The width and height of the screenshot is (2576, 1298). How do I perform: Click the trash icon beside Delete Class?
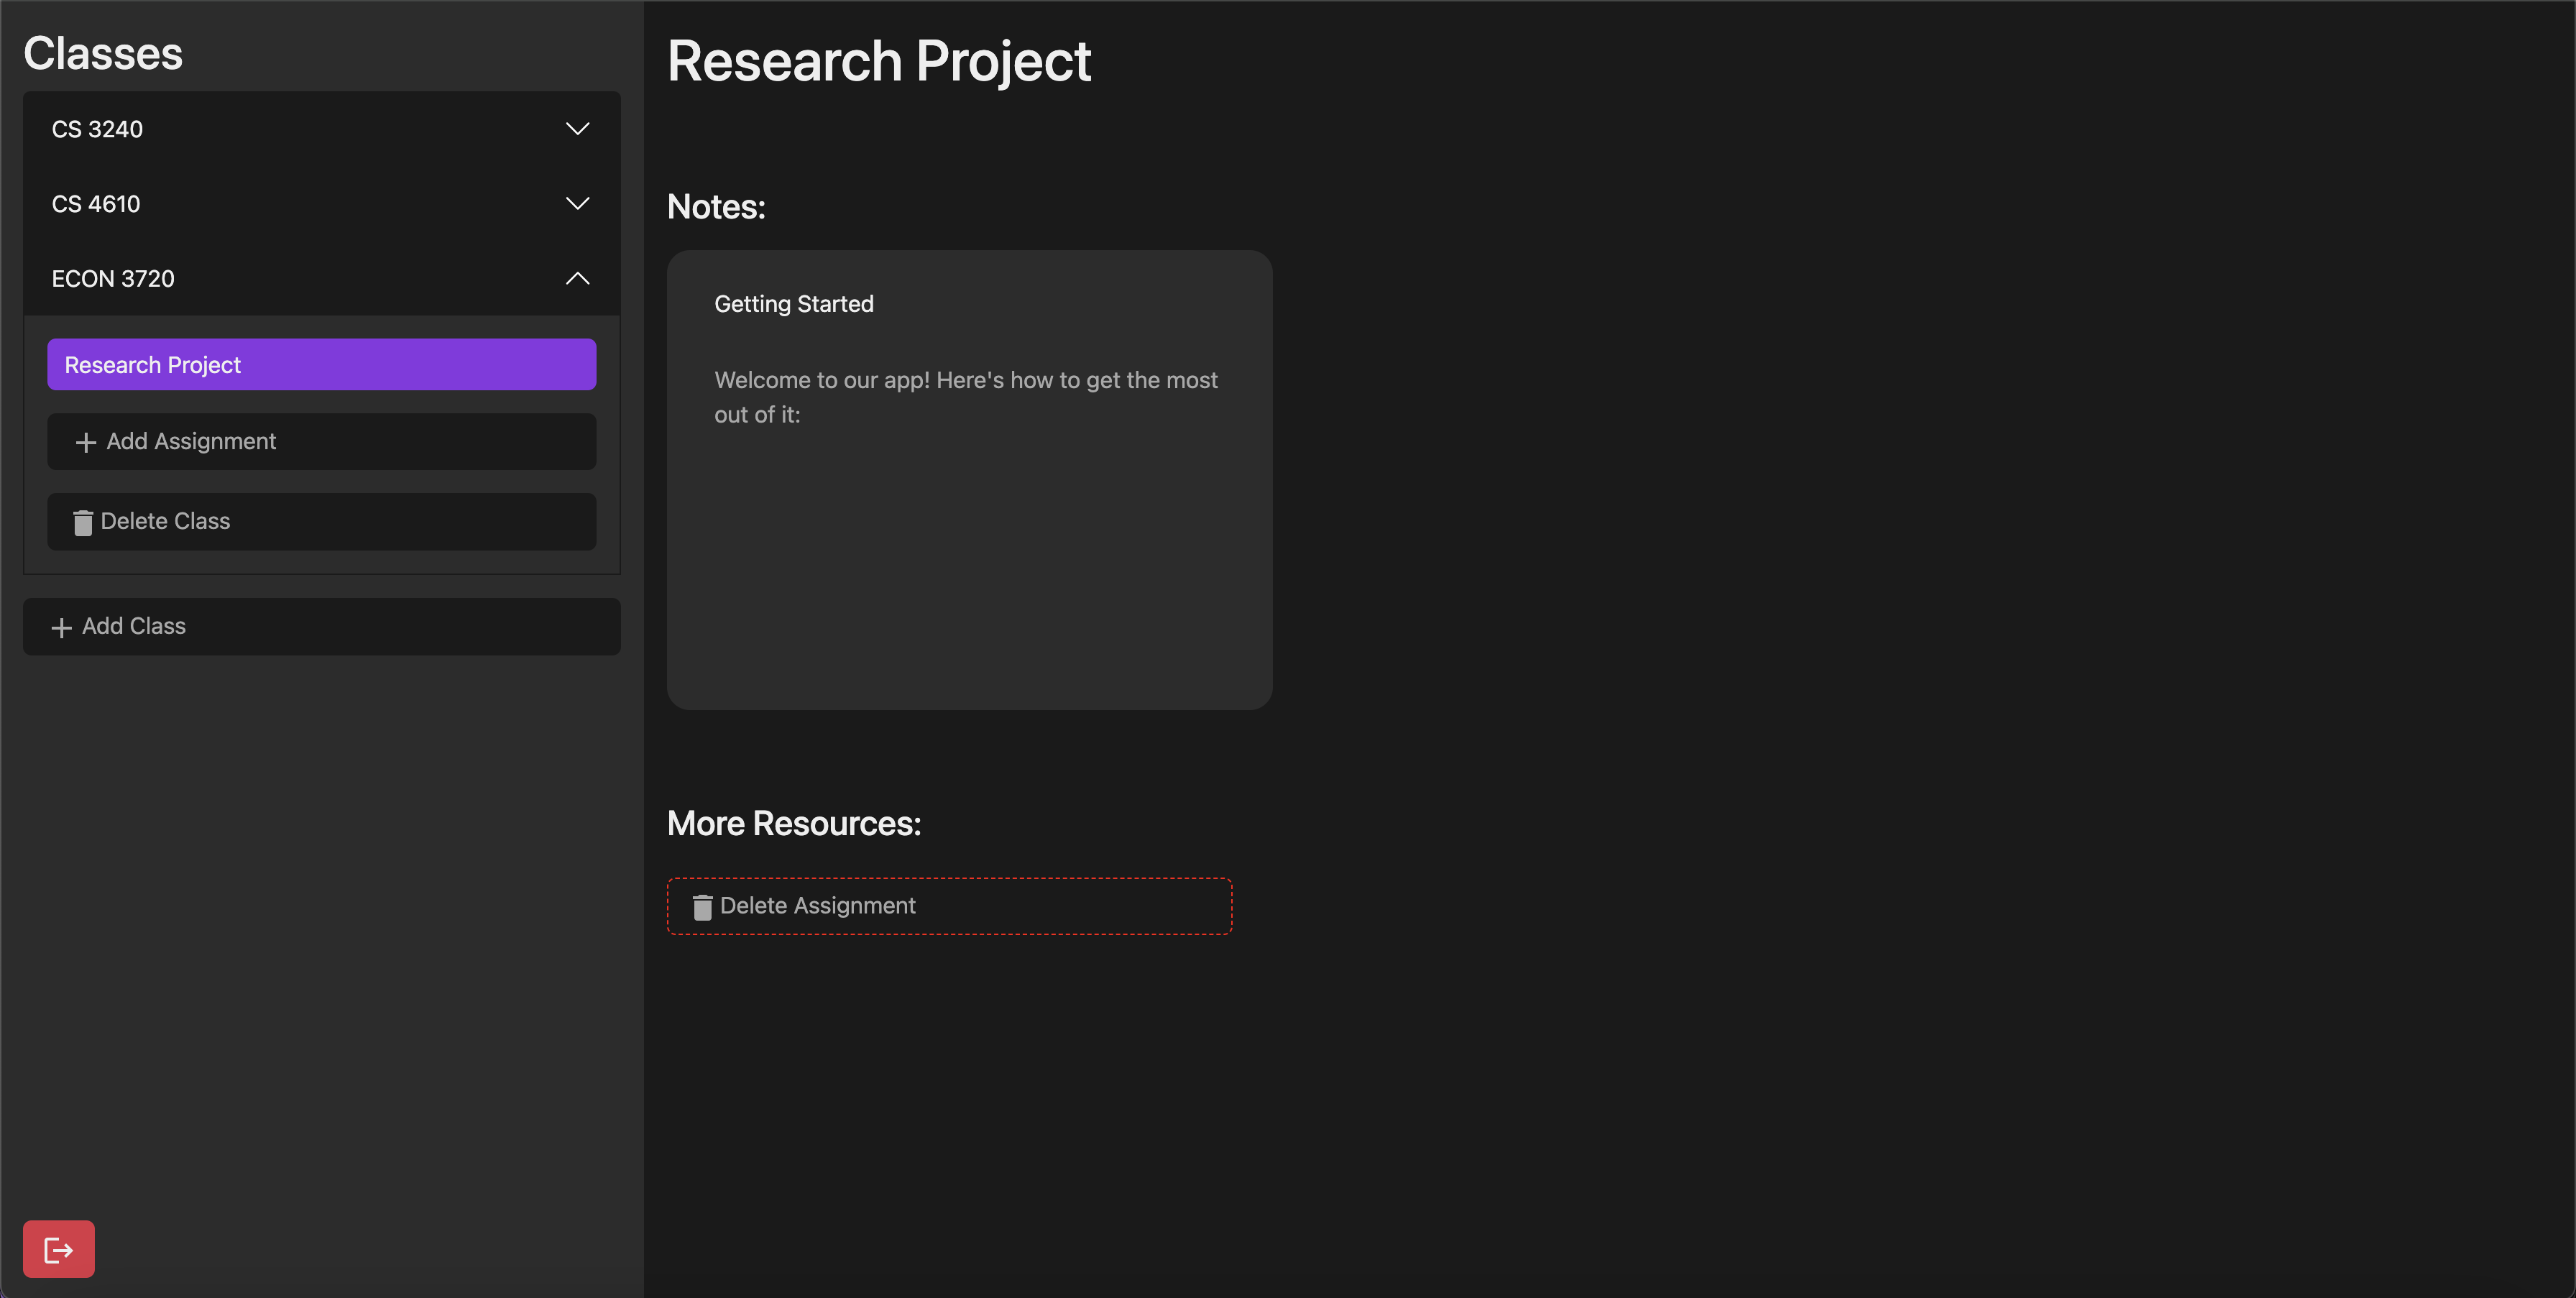(83, 522)
